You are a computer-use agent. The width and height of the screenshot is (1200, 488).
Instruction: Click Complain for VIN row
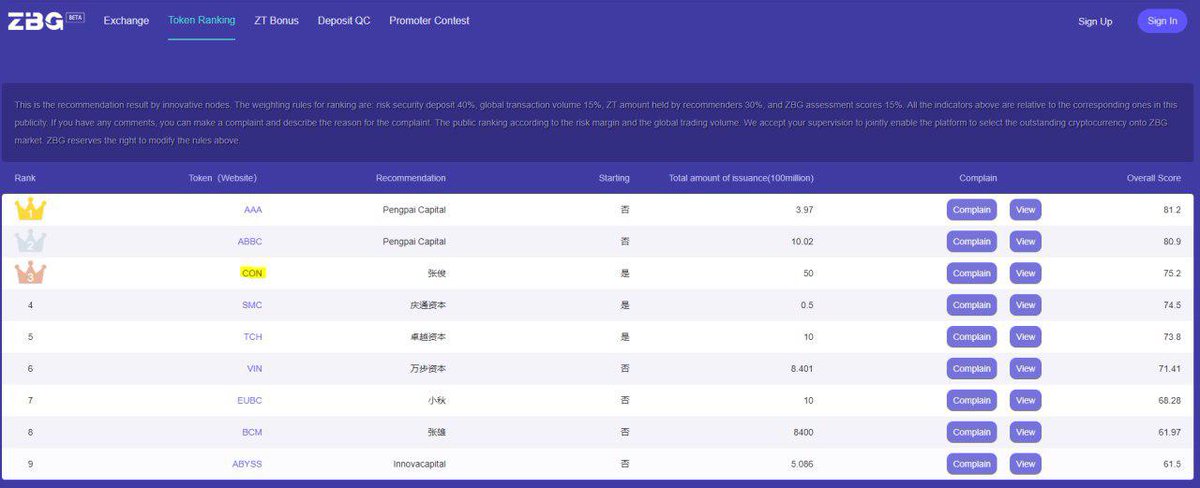(972, 369)
